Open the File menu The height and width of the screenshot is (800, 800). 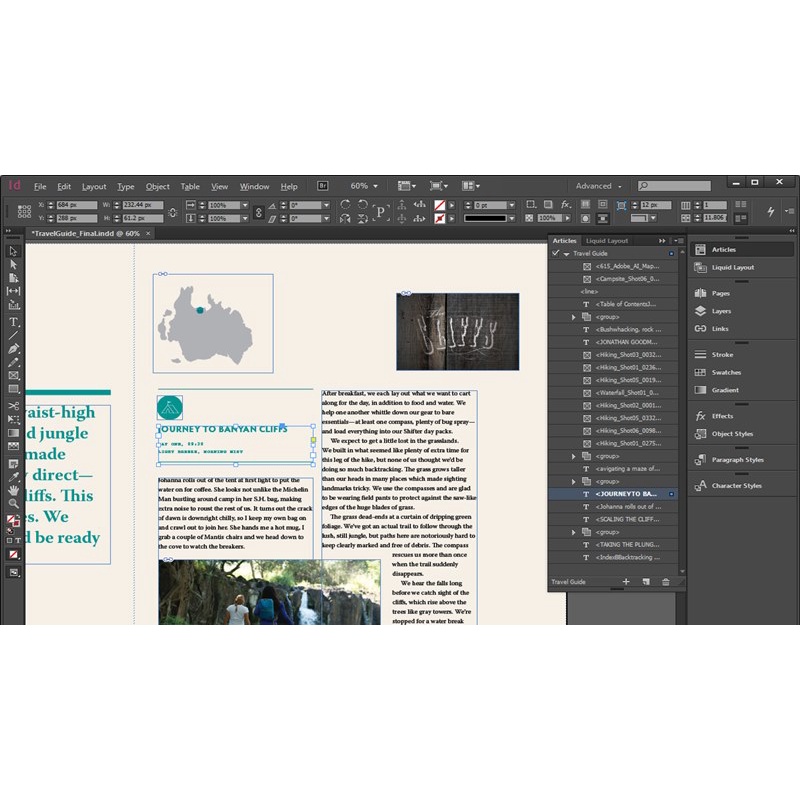coord(40,186)
